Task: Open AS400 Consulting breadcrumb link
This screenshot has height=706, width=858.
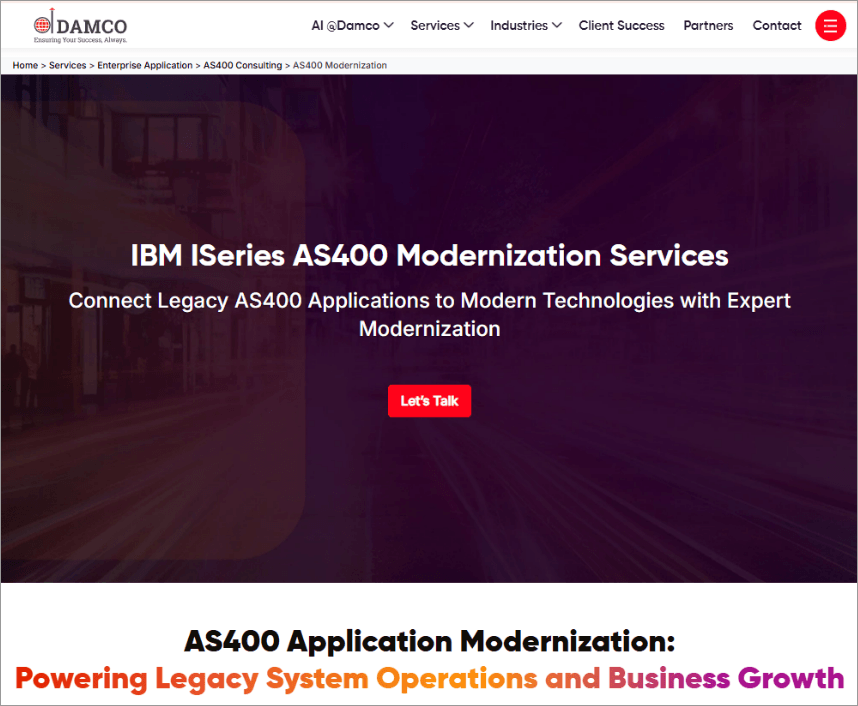Action: point(242,65)
